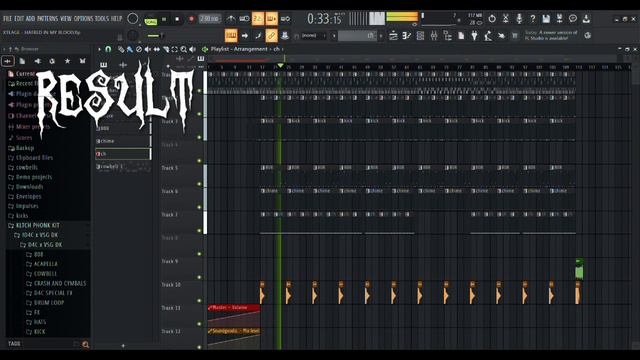Click the one-click audio recording microphone icon
The height and width of the screenshot is (360, 640).
519,19
